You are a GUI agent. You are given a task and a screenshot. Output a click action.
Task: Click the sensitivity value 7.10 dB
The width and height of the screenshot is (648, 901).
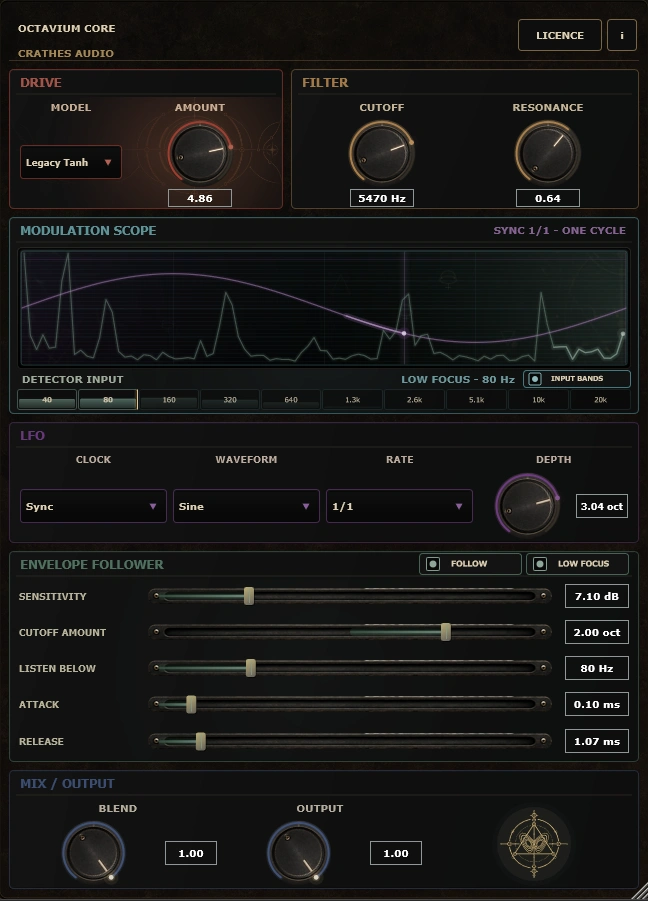coord(597,596)
